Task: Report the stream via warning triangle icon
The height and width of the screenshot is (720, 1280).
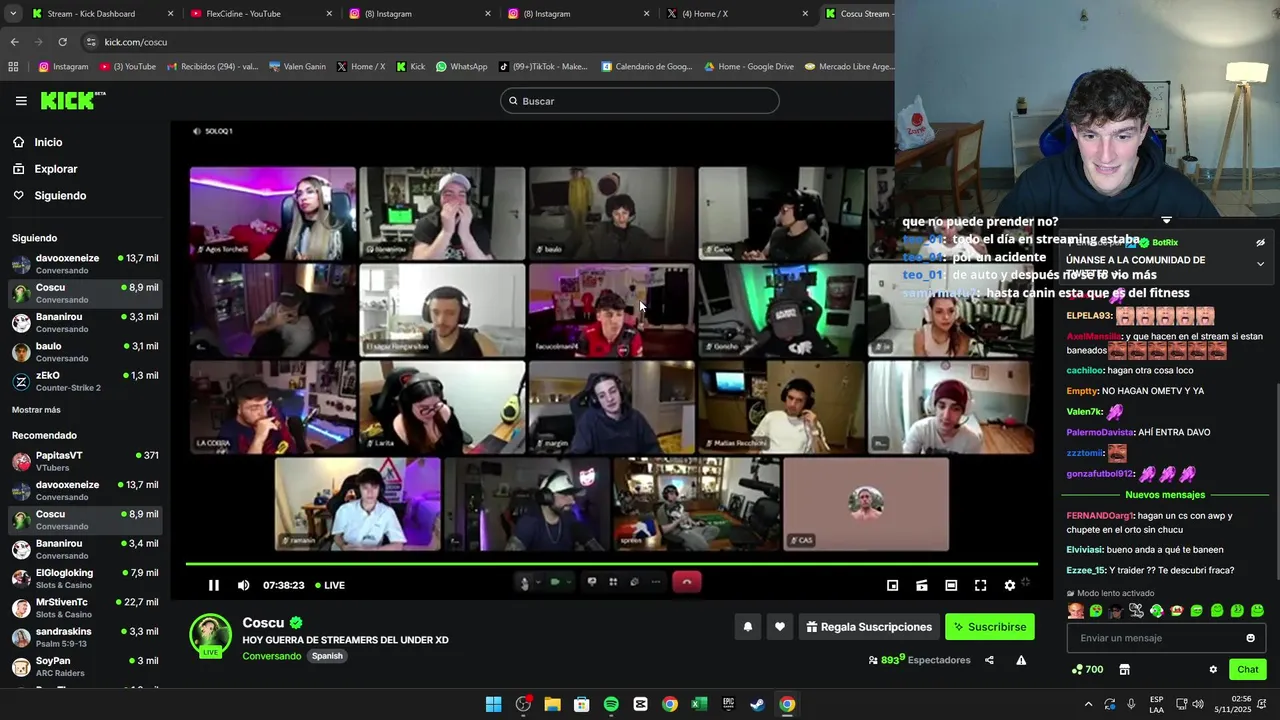Action: (x=1021, y=660)
